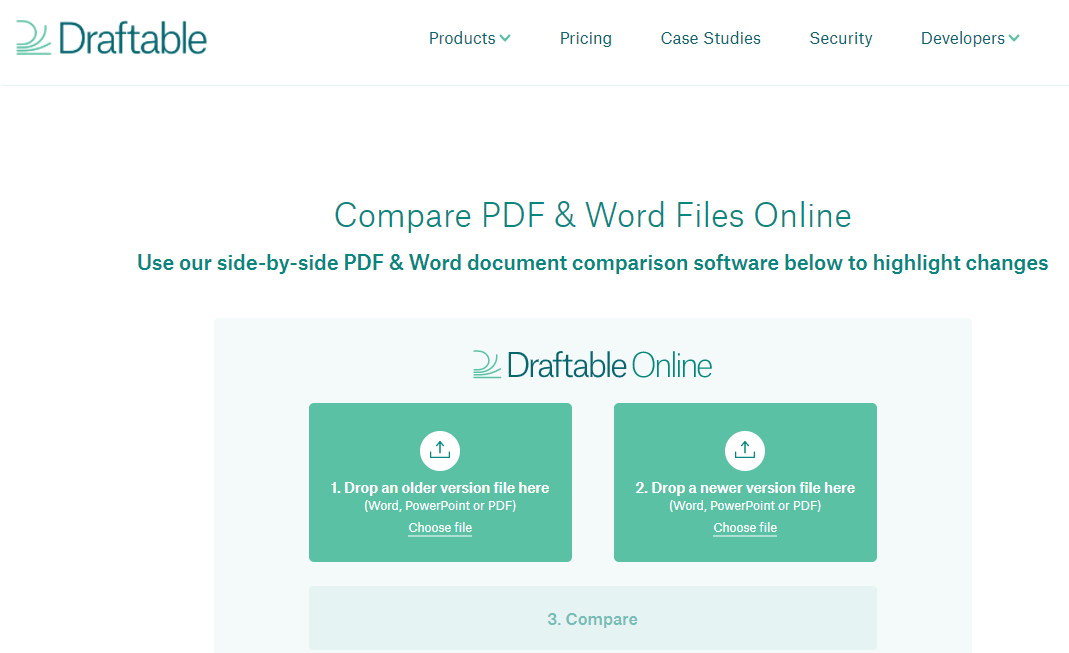
Task: Open the Products menu
Action: tap(461, 38)
